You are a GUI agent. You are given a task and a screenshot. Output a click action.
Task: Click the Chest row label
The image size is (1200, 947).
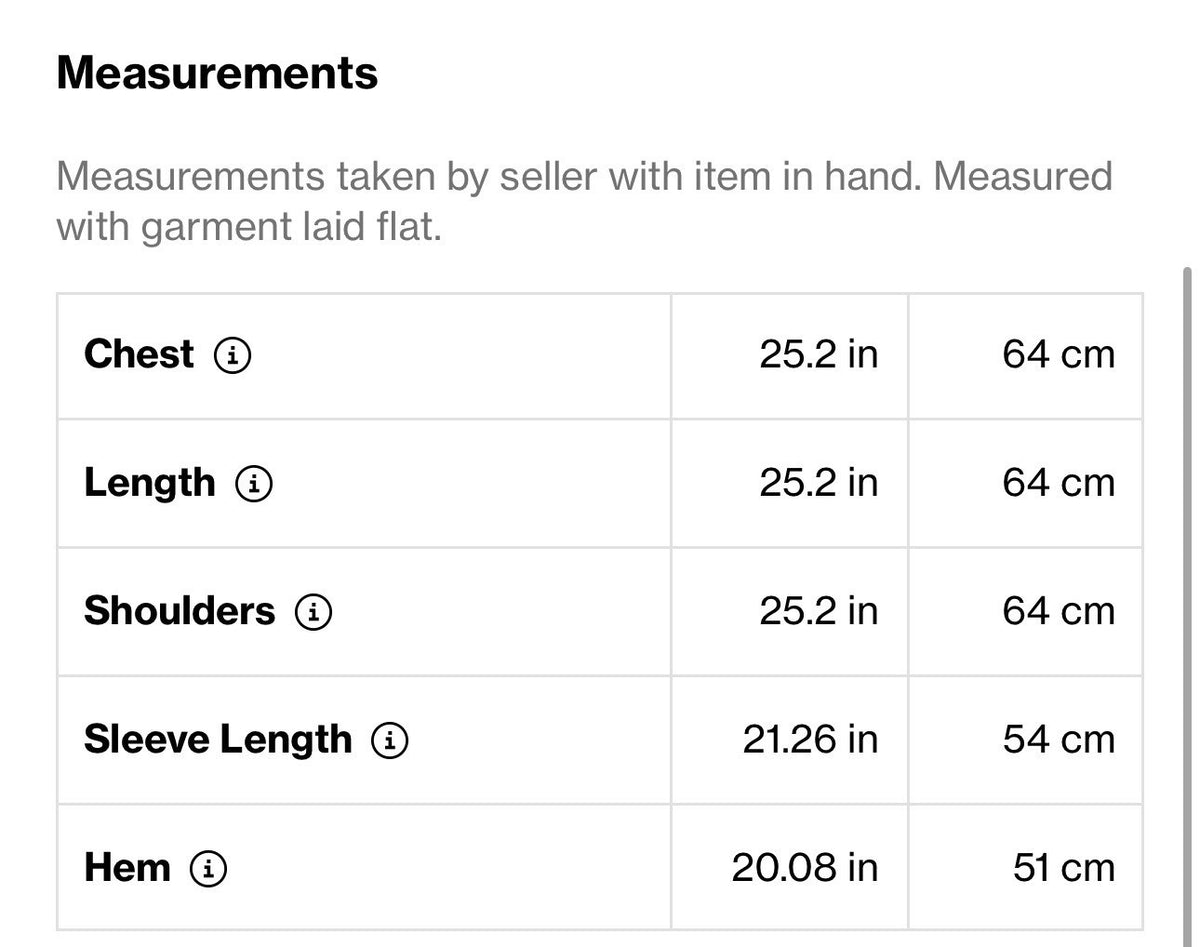tap(139, 354)
